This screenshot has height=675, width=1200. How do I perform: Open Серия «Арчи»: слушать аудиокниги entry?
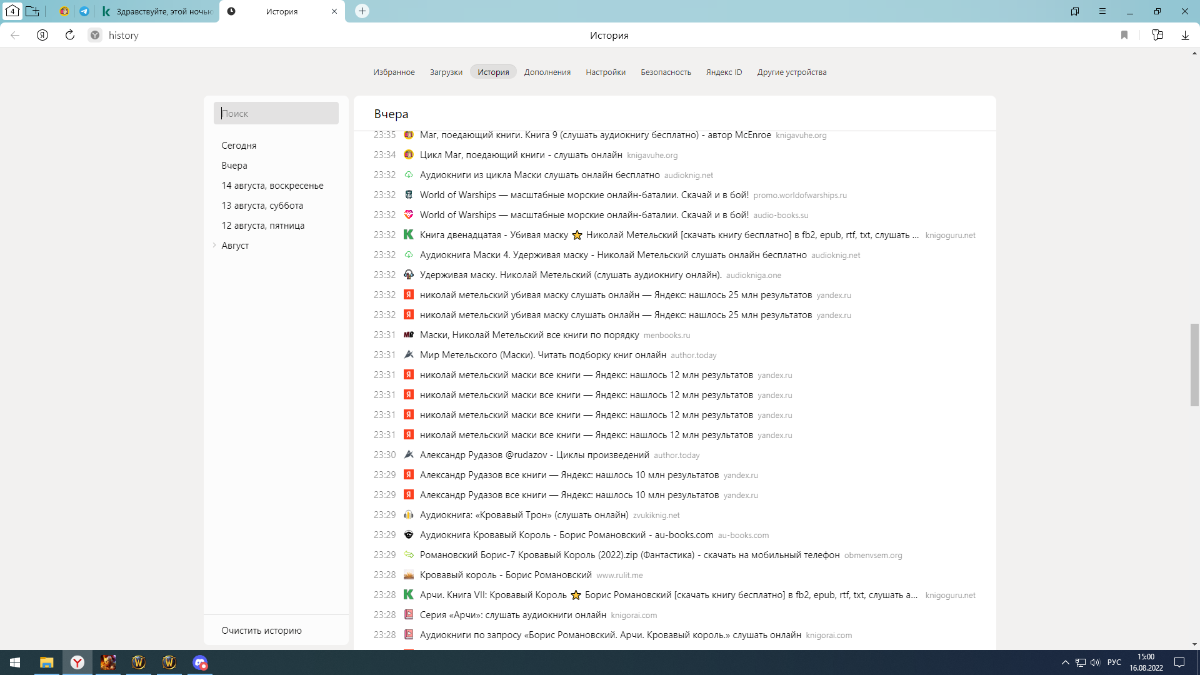tap(513, 615)
